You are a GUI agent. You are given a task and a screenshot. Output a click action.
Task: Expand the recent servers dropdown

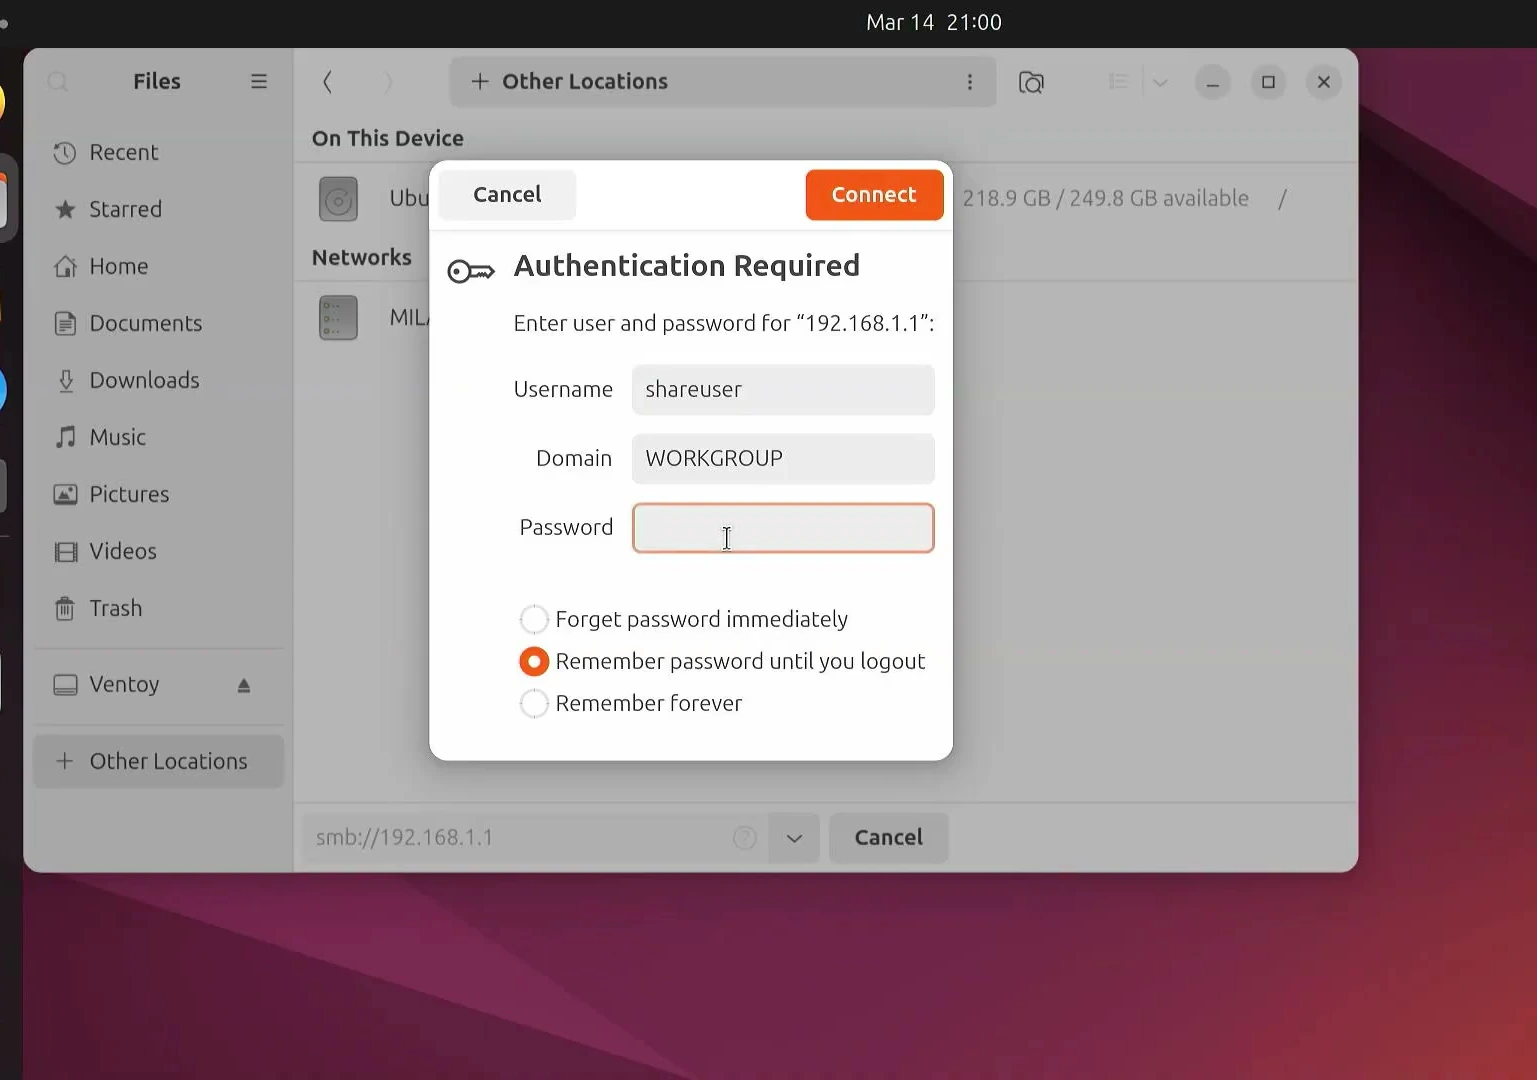(794, 838)
